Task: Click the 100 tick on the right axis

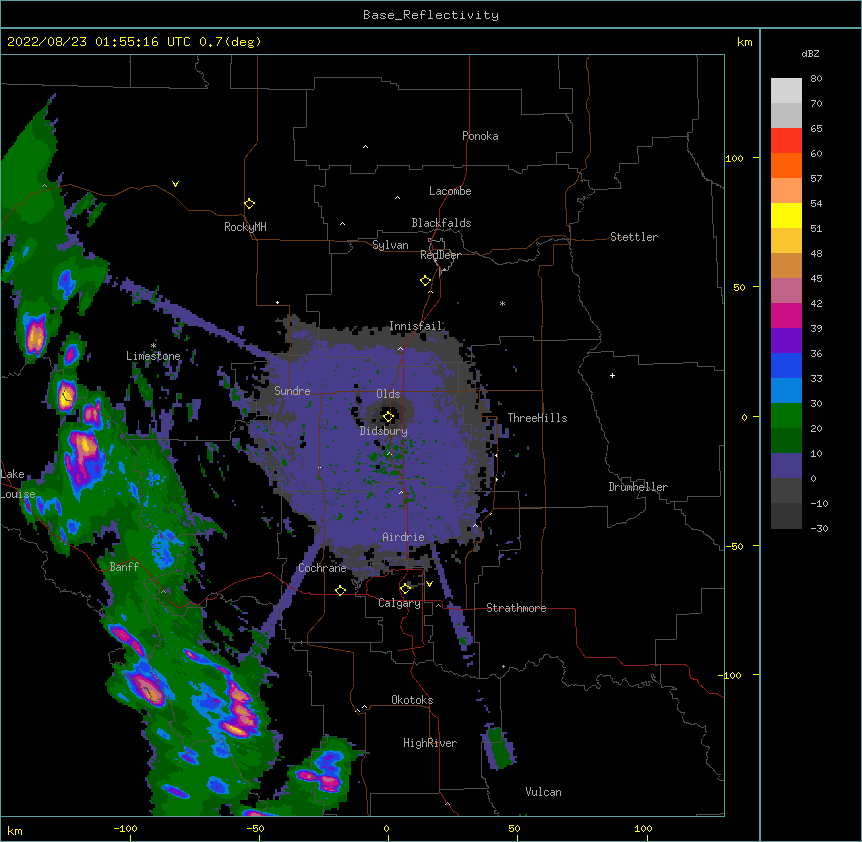Action: (x=734, y=158)
